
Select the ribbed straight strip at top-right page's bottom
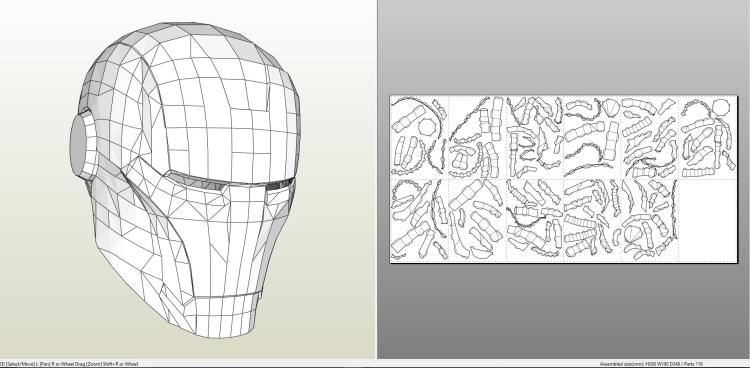698,172
